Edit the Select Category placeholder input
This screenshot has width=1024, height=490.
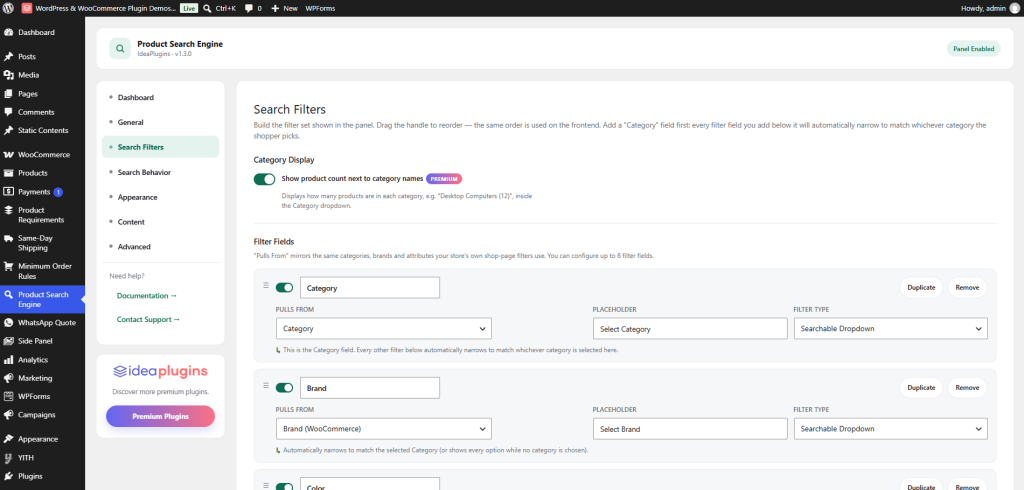[690, 329]
